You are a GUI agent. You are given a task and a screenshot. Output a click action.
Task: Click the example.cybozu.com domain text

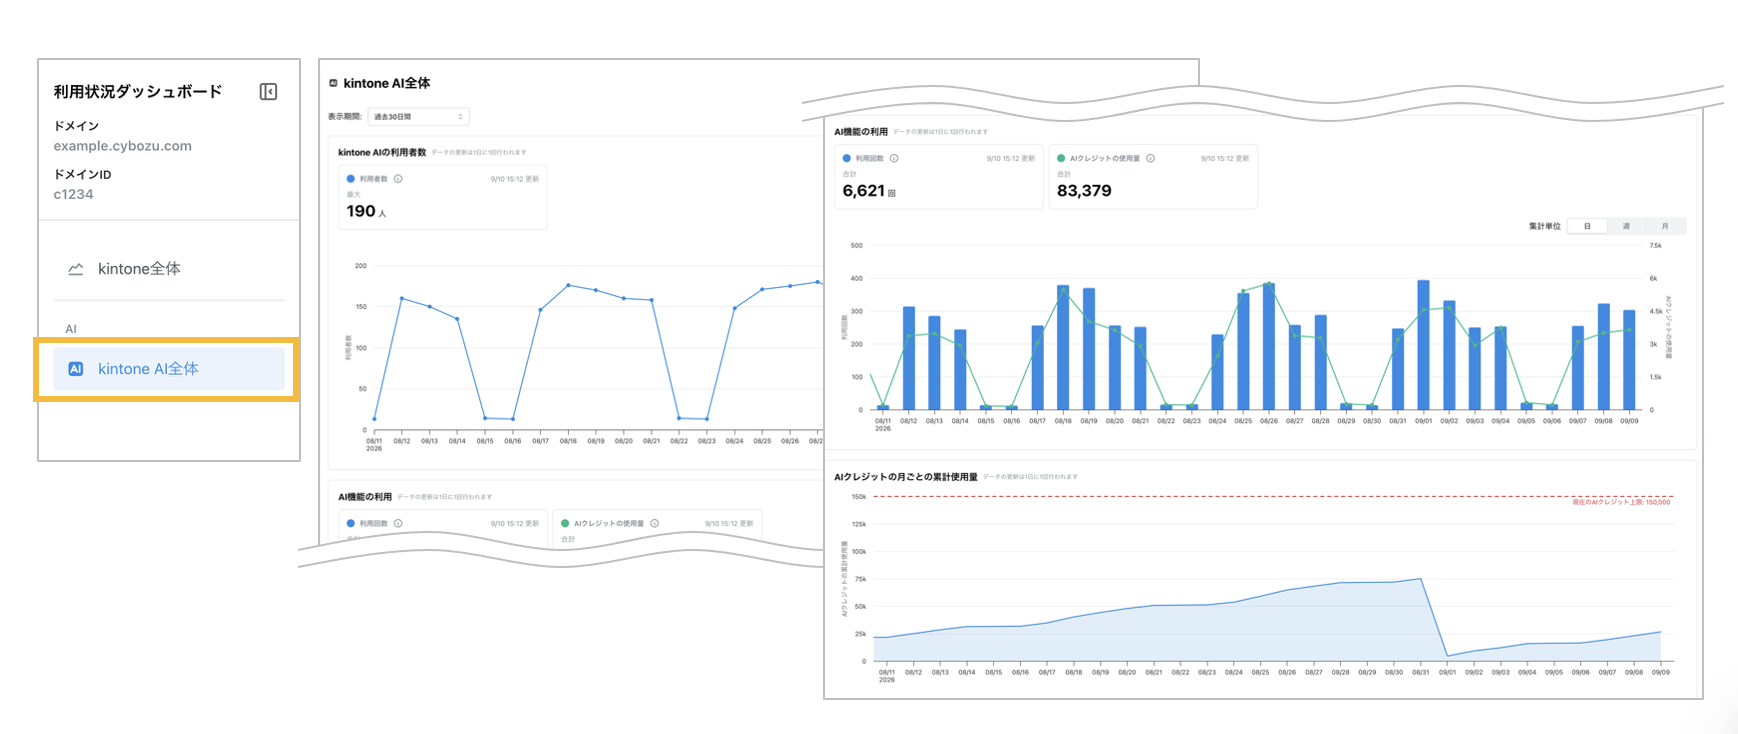(x=122, y=146)
